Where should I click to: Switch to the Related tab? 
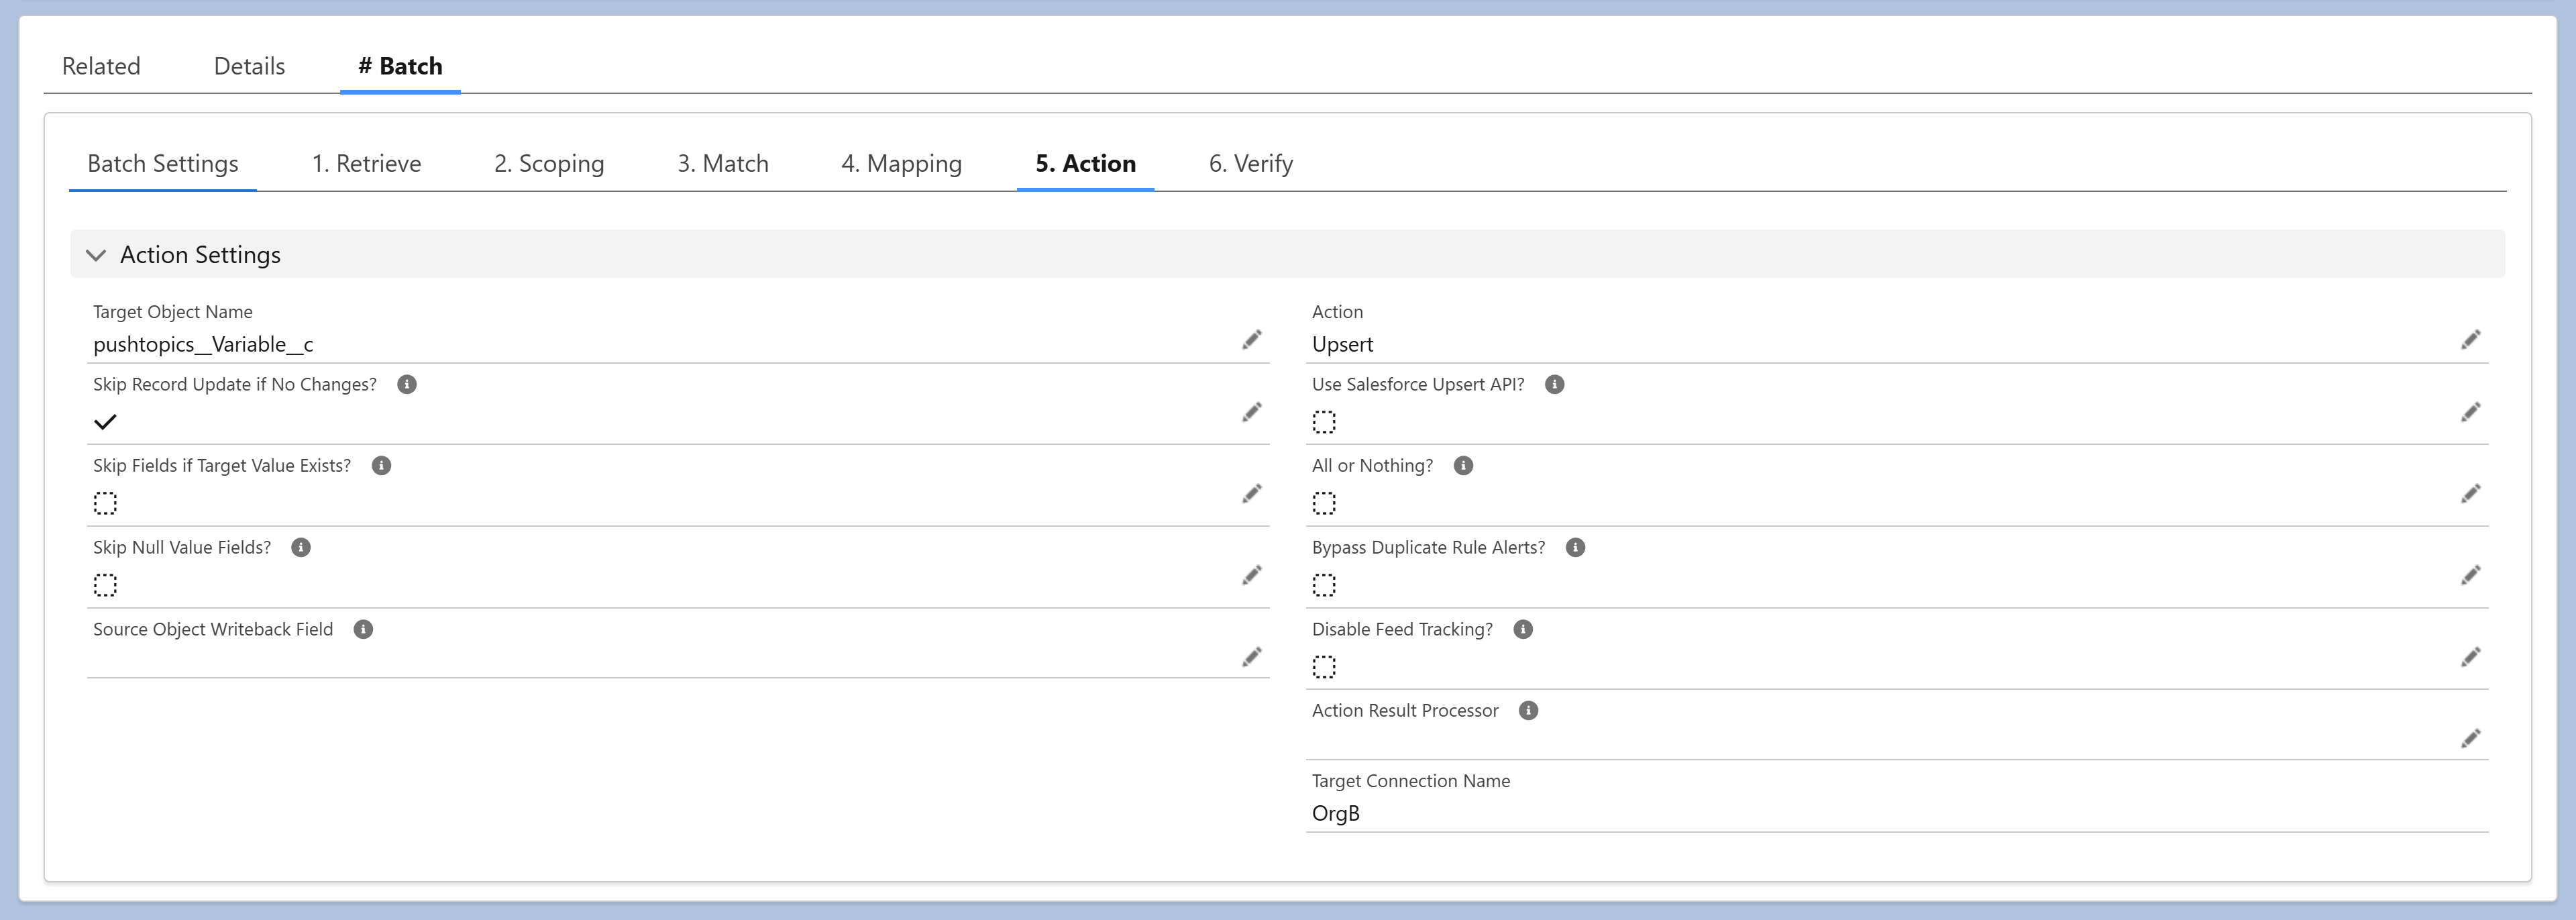101,66
